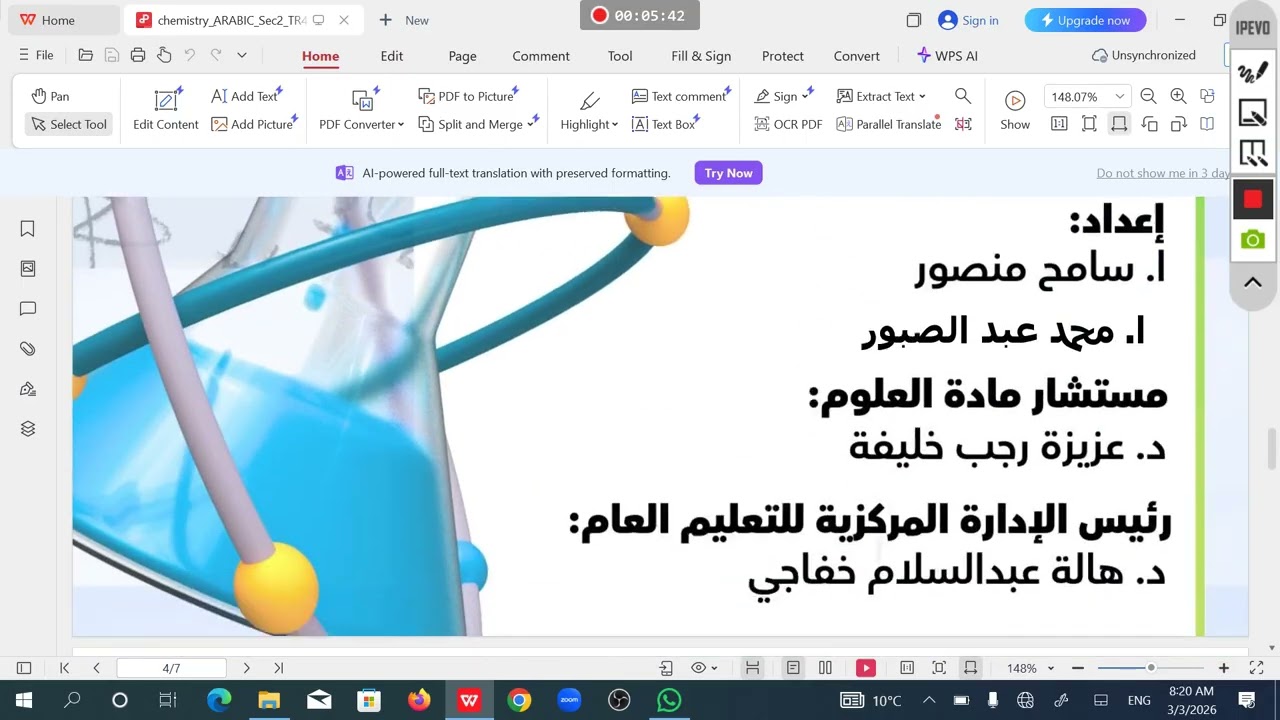Viewport: 1280px width, 720px height.
Task: Open the Highlight dropdown
Action: point(589,110)
